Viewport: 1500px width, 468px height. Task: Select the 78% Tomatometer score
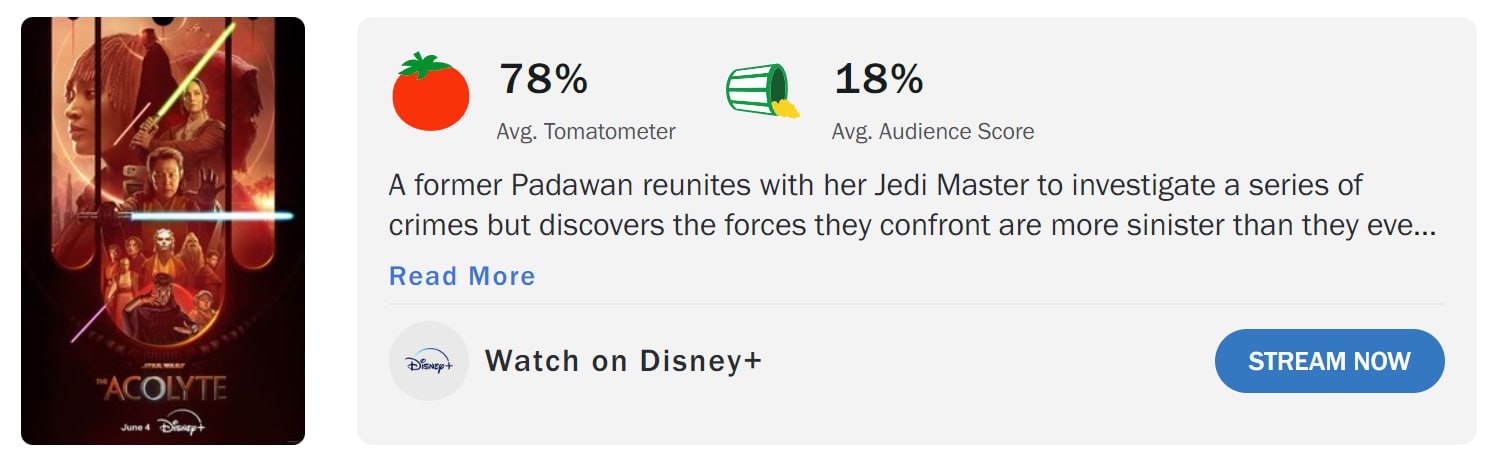tap(543, 79)
